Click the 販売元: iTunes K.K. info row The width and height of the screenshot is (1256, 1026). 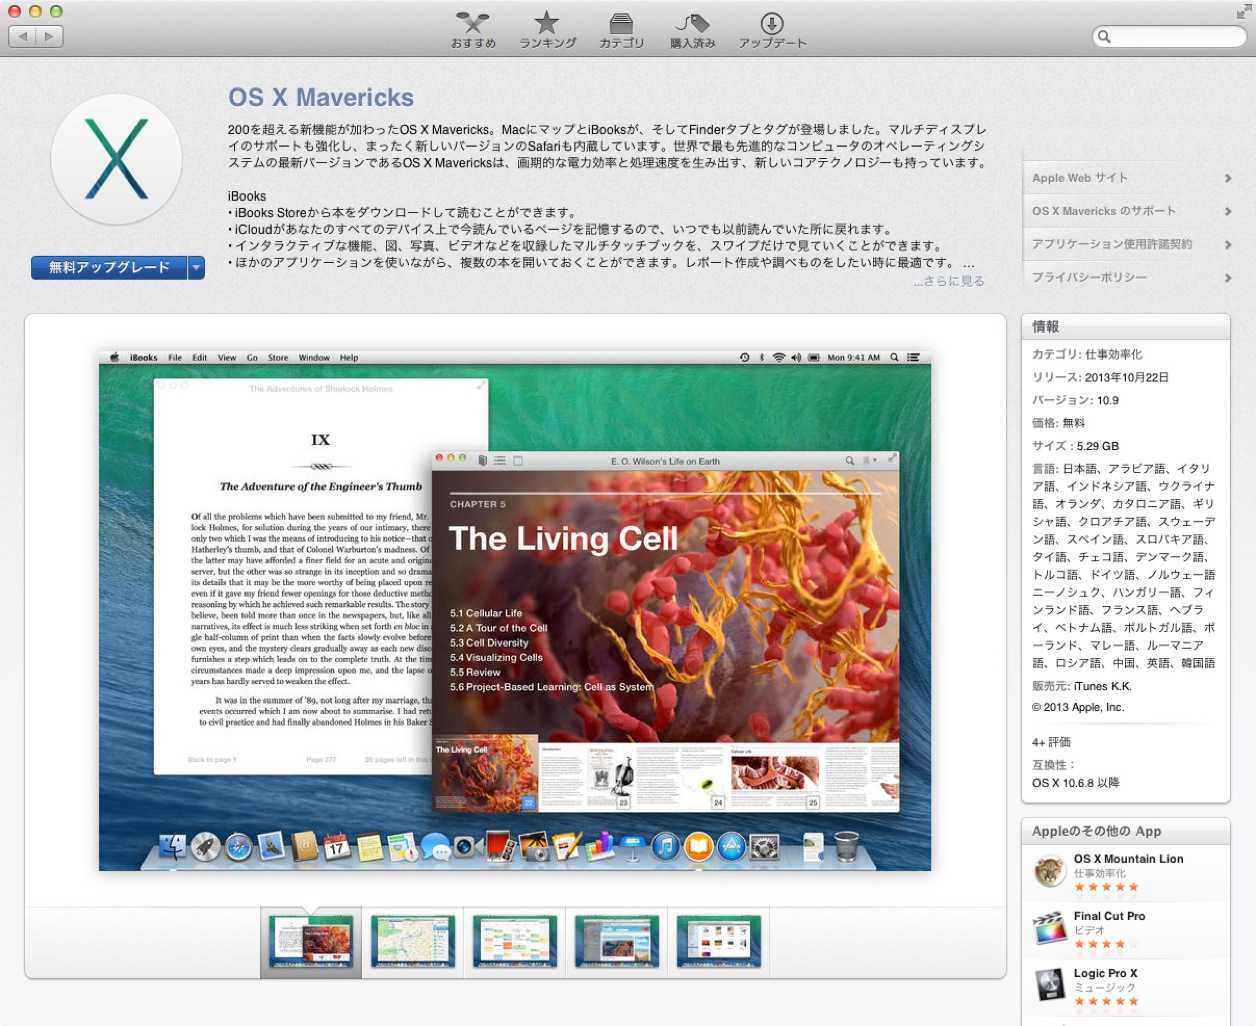(1082, 686)
